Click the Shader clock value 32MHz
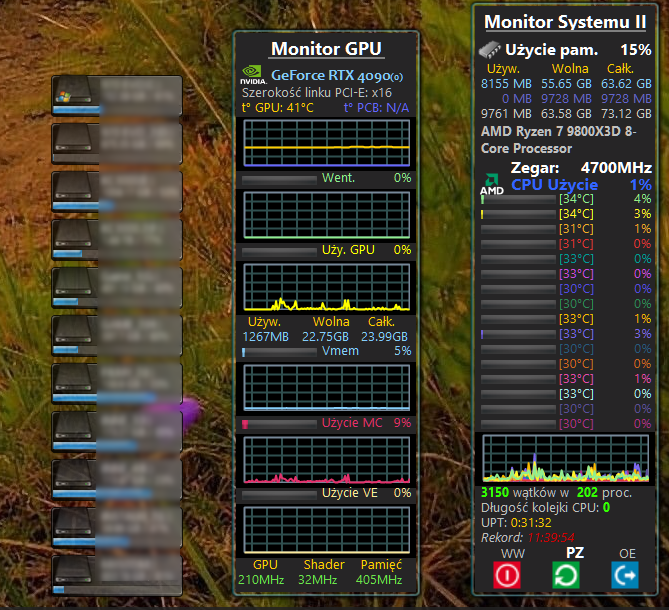 click(x=317, y=580)
